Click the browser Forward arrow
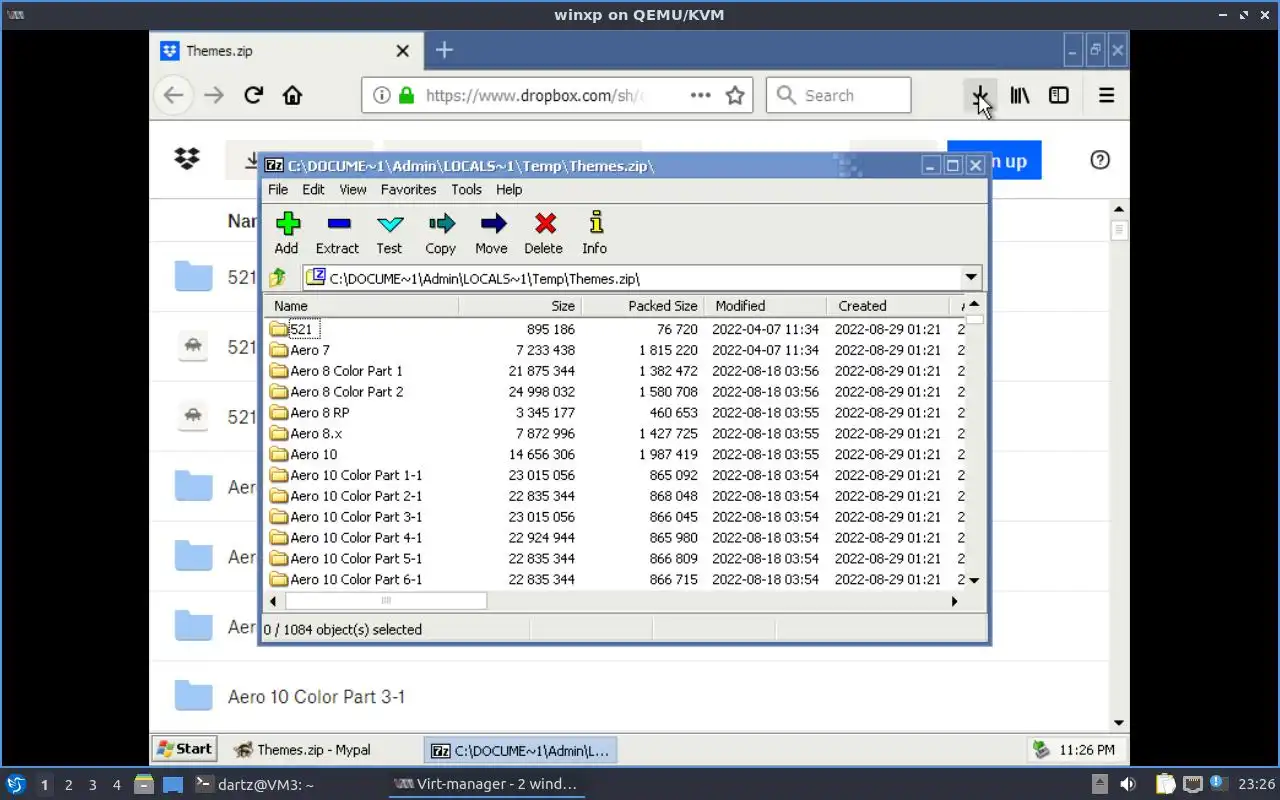1280x800 pixels. [213, 95]
